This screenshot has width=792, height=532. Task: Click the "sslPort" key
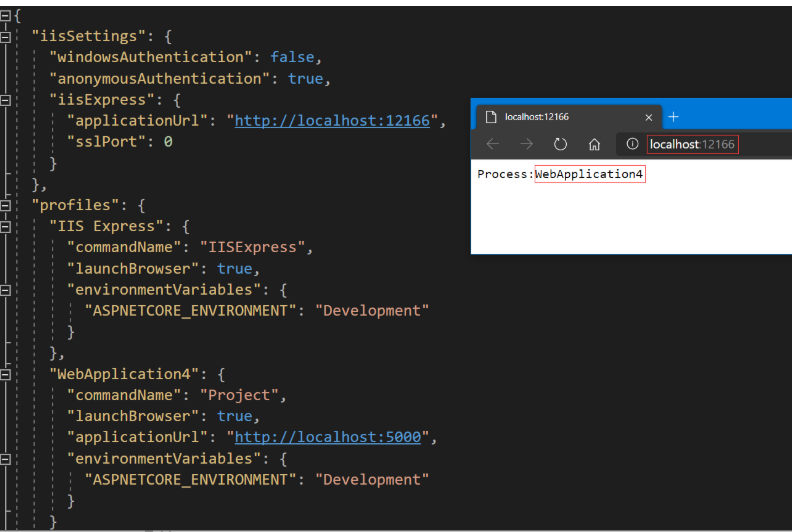106,142
